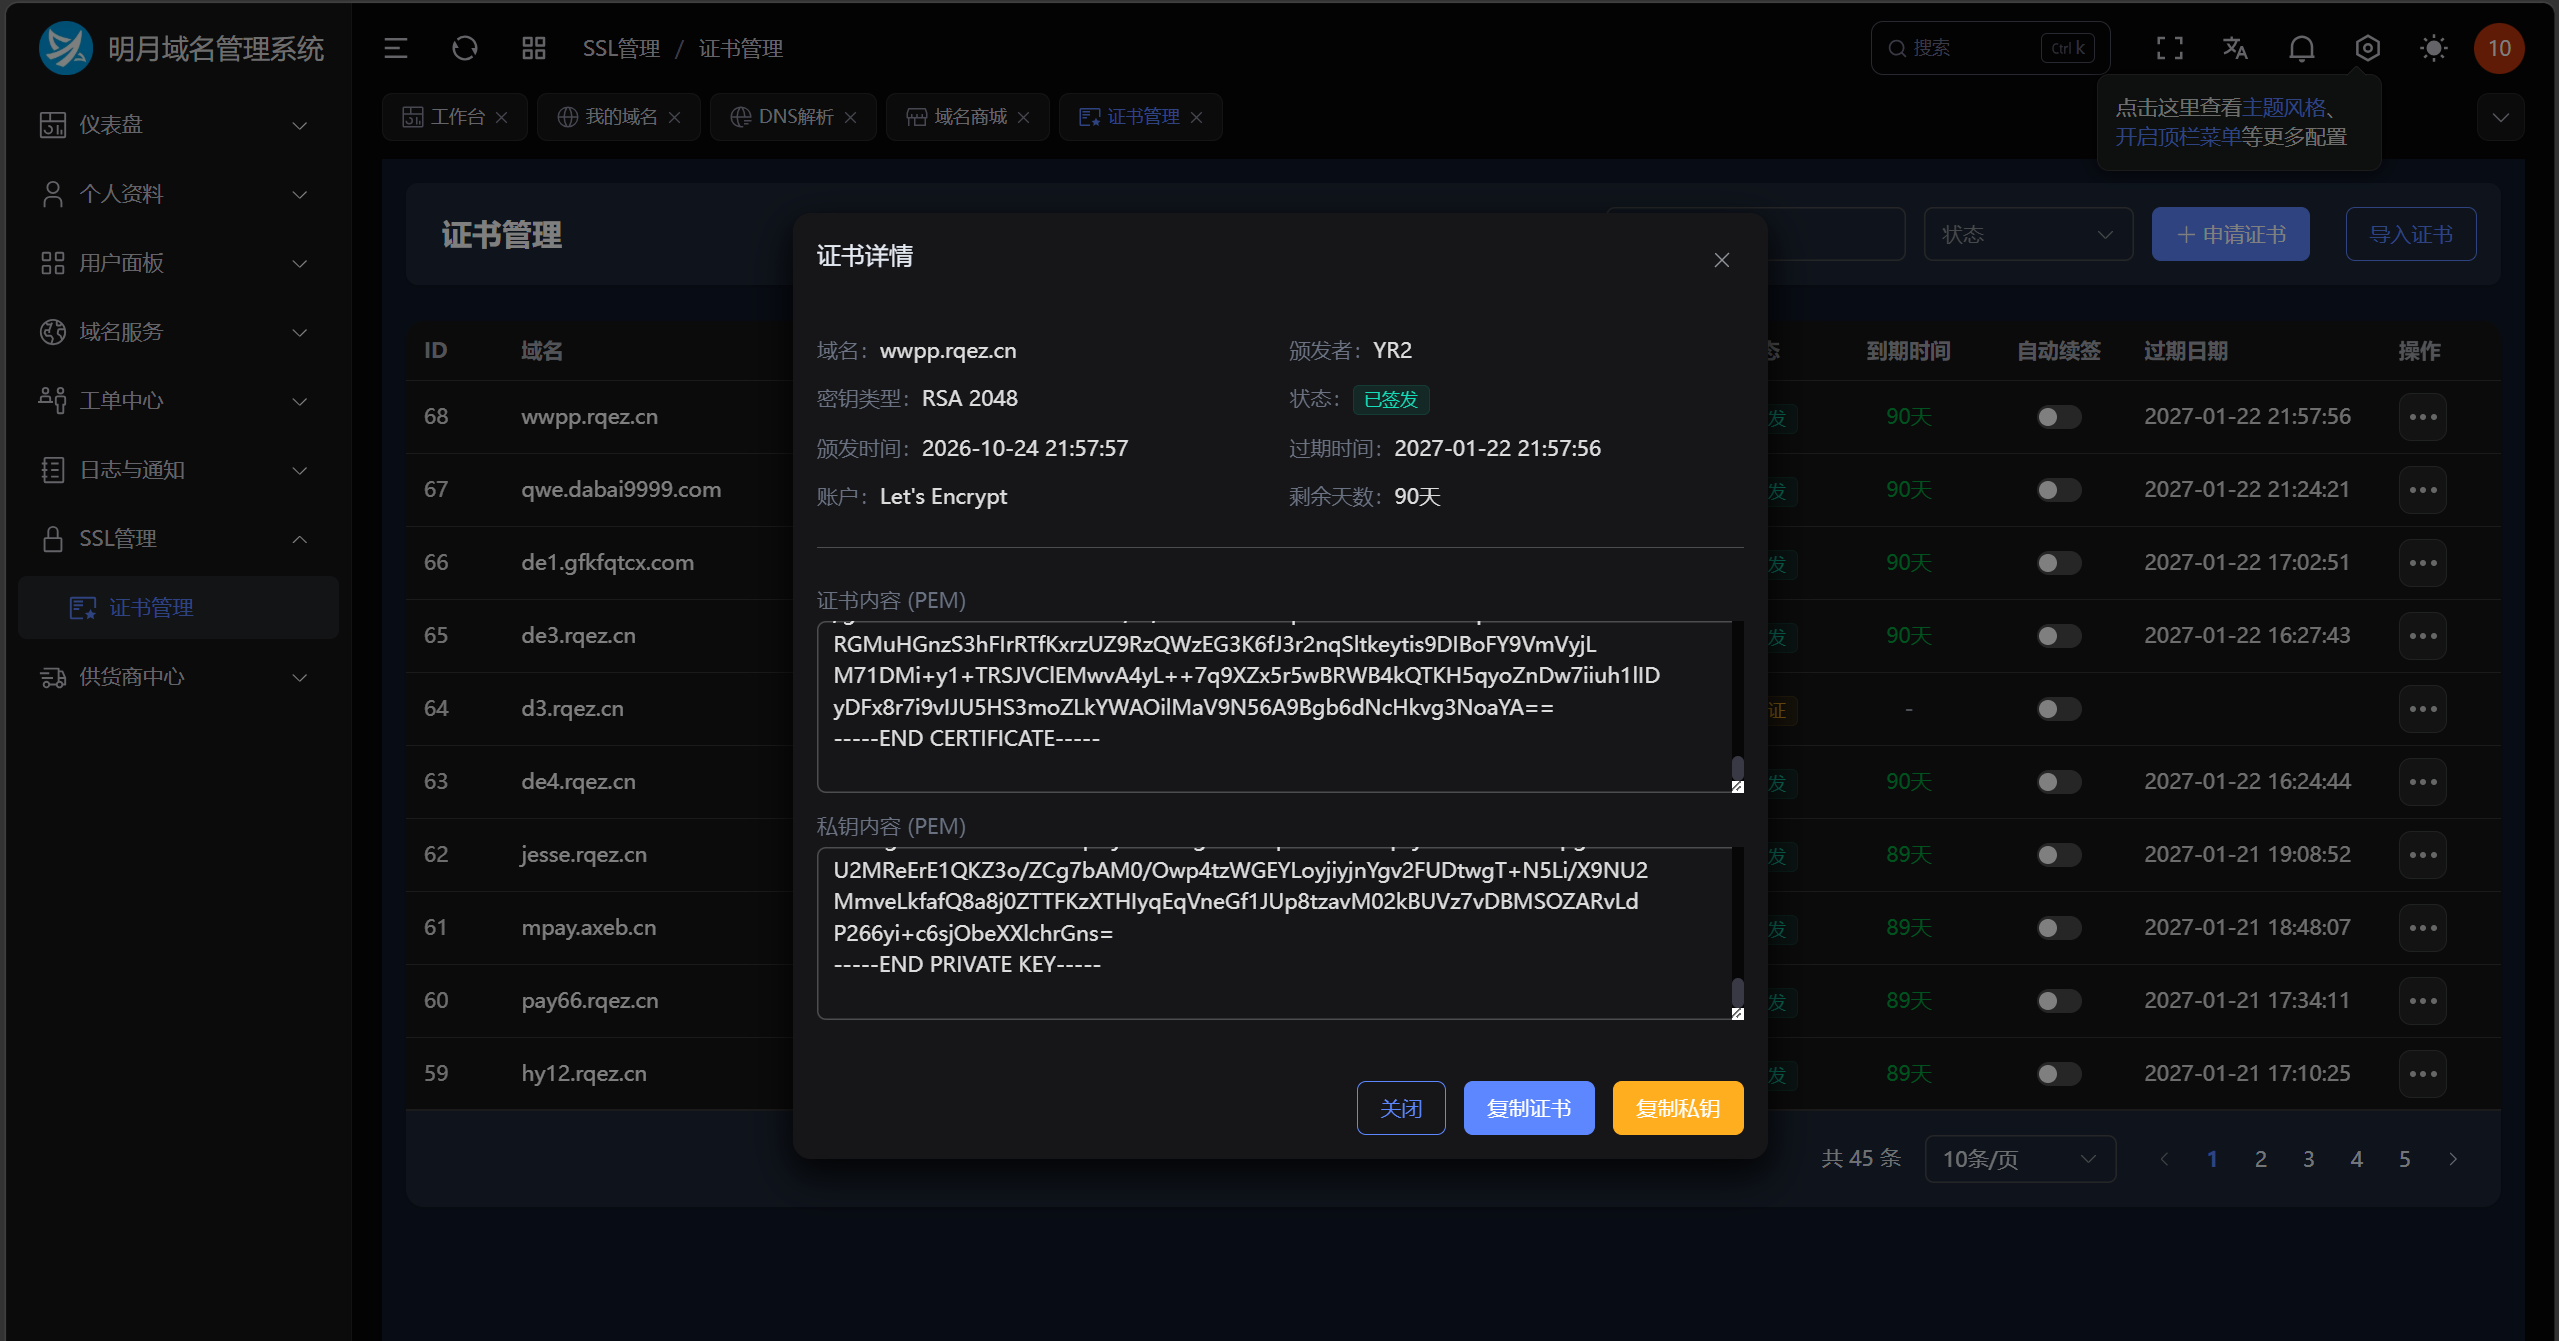Open the theme settings hexagon icon
2559x1341 pixels.
point(2368,48)
